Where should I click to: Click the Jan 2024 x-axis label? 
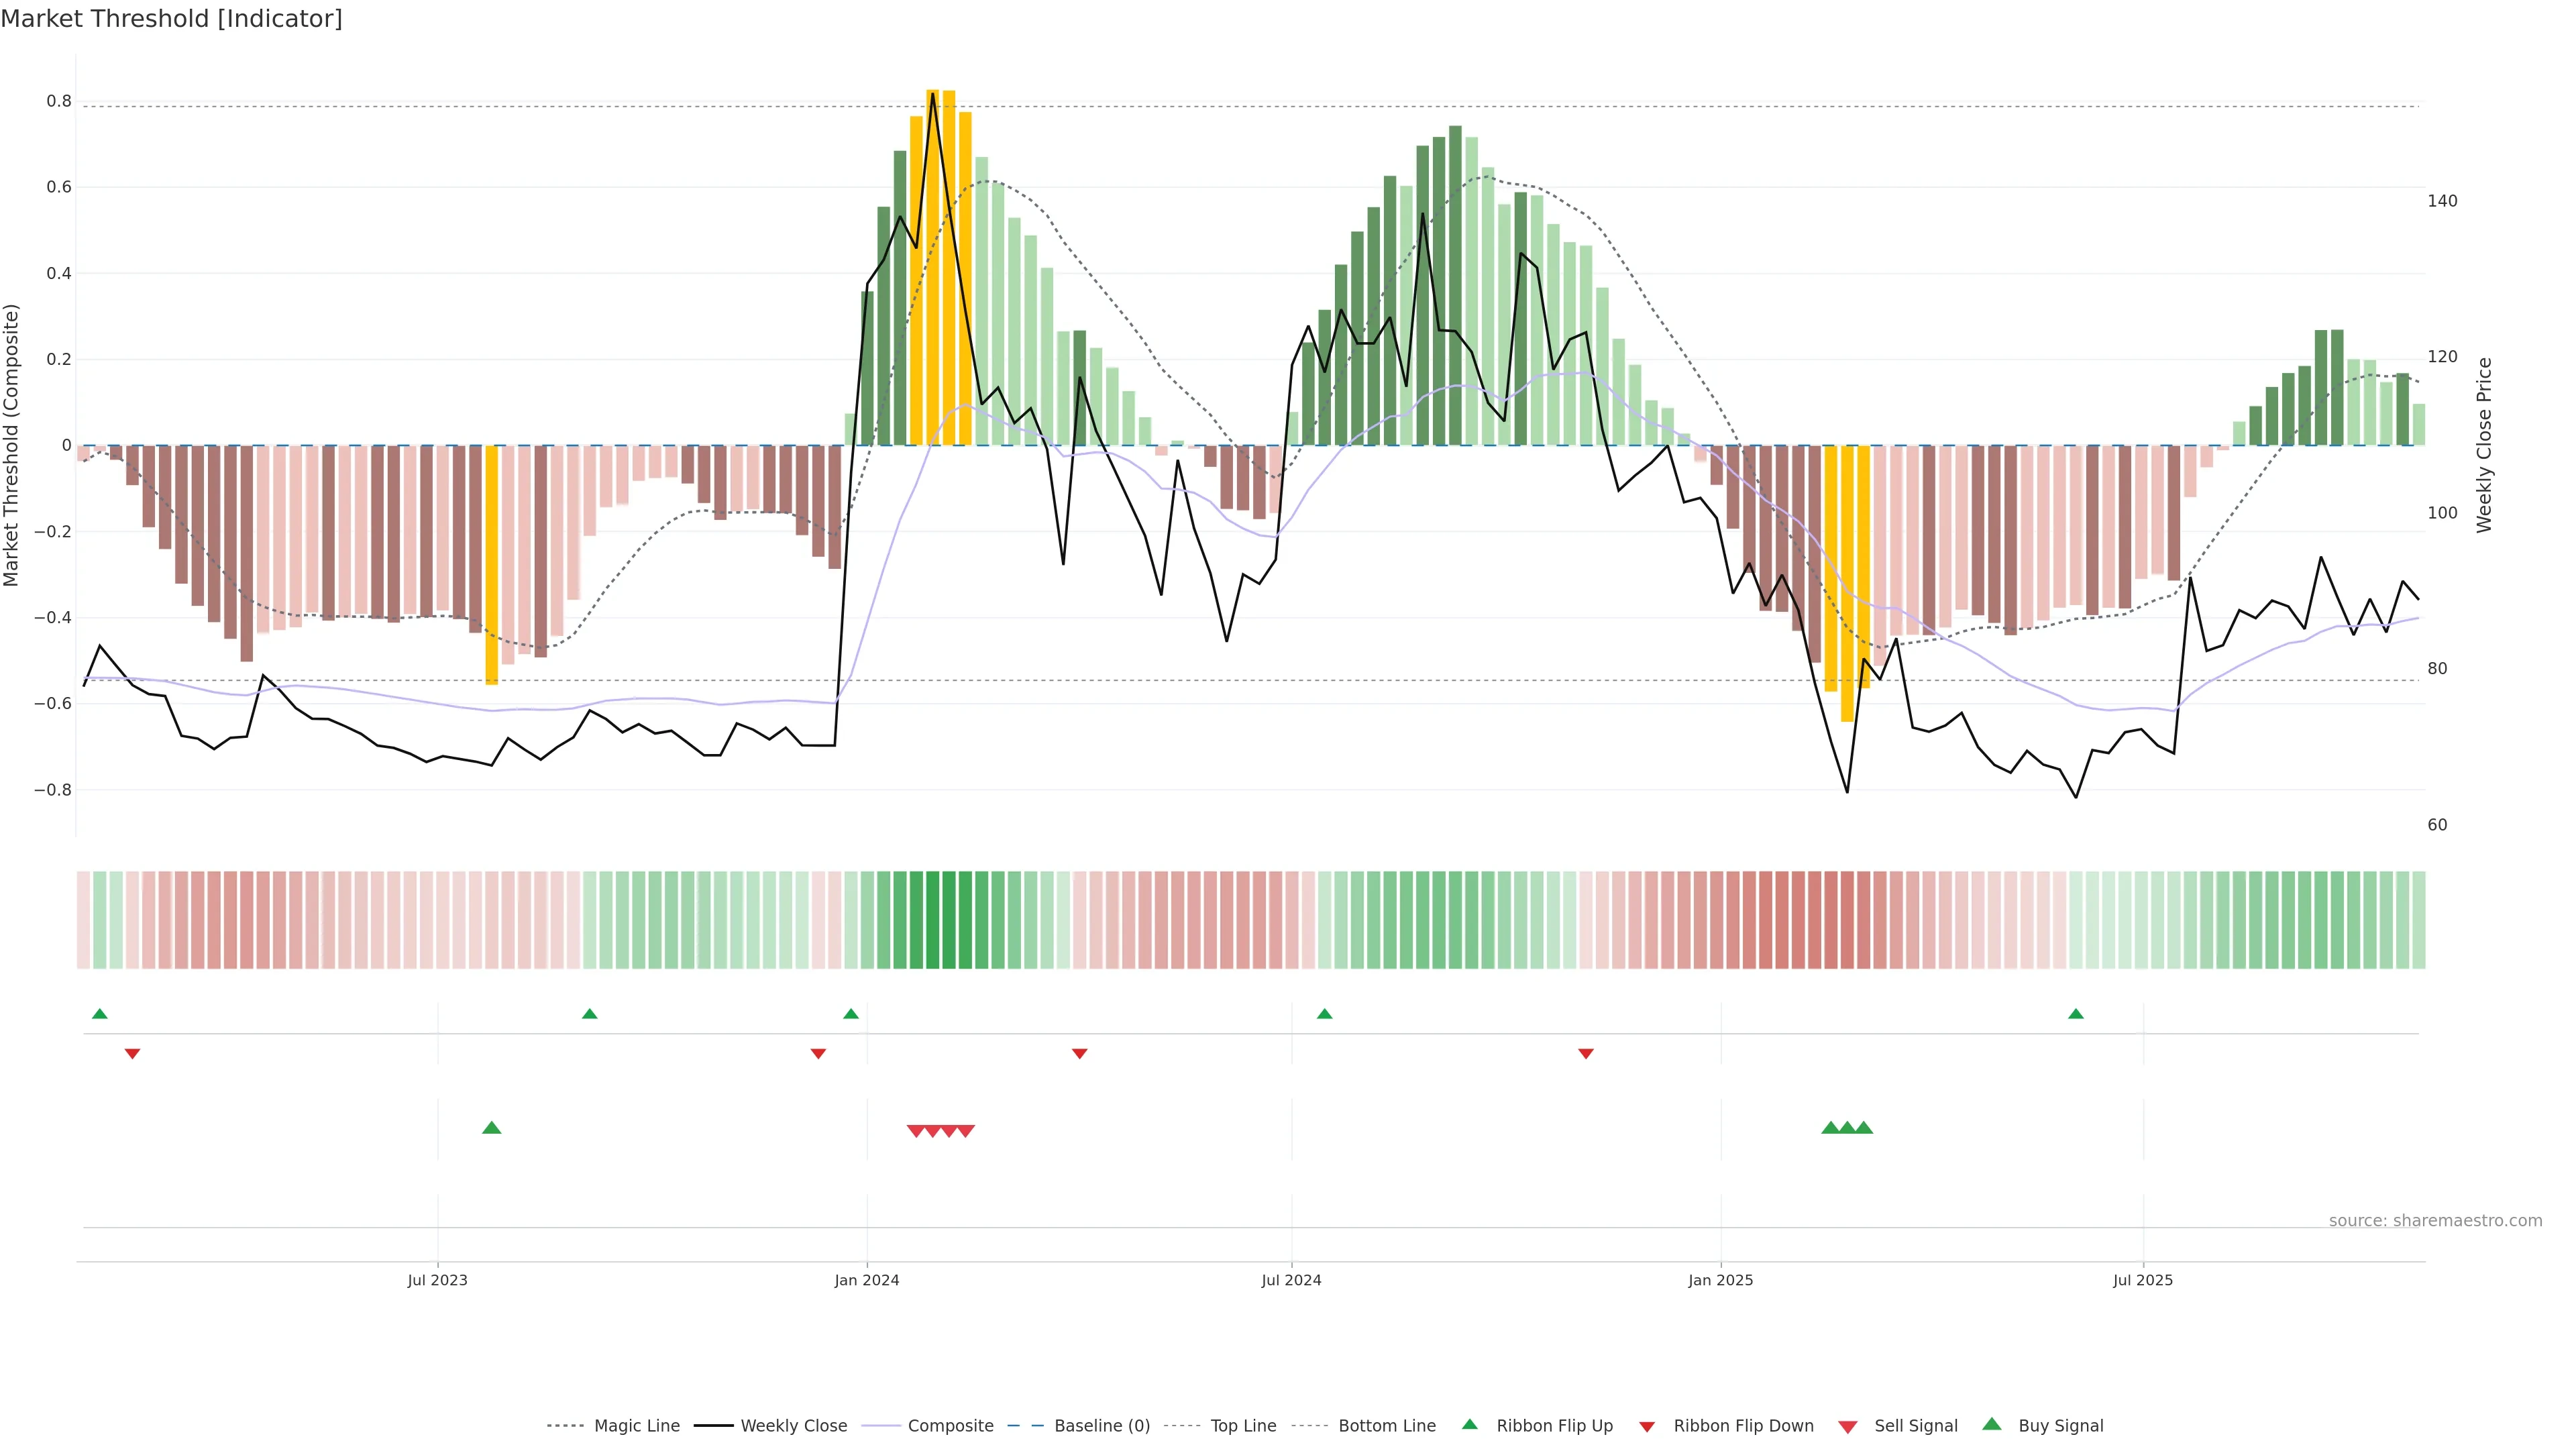click(x=866, y=1280)
